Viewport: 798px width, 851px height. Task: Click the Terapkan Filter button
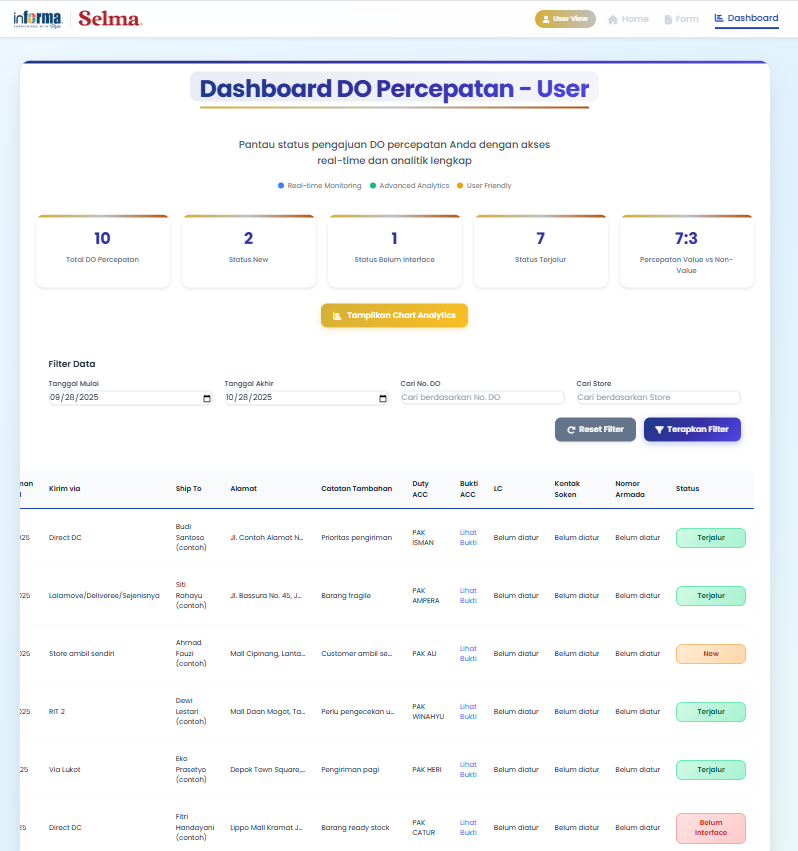click(692, 429)
